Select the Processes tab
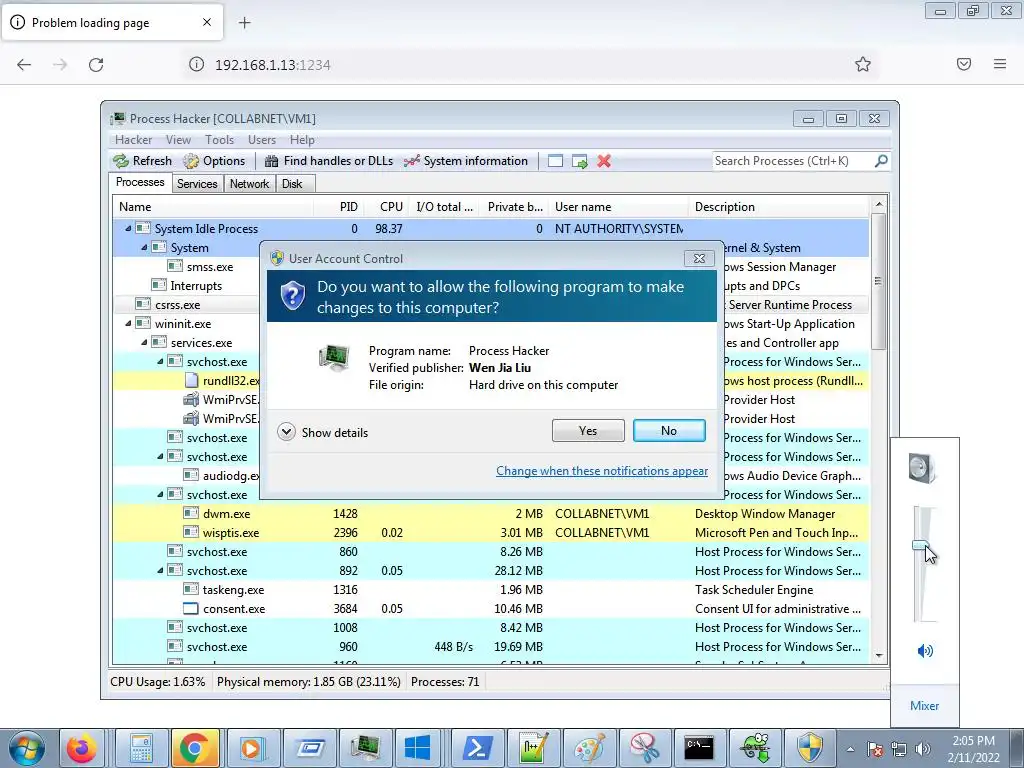Screen dimensions: 1024x768 140,182
